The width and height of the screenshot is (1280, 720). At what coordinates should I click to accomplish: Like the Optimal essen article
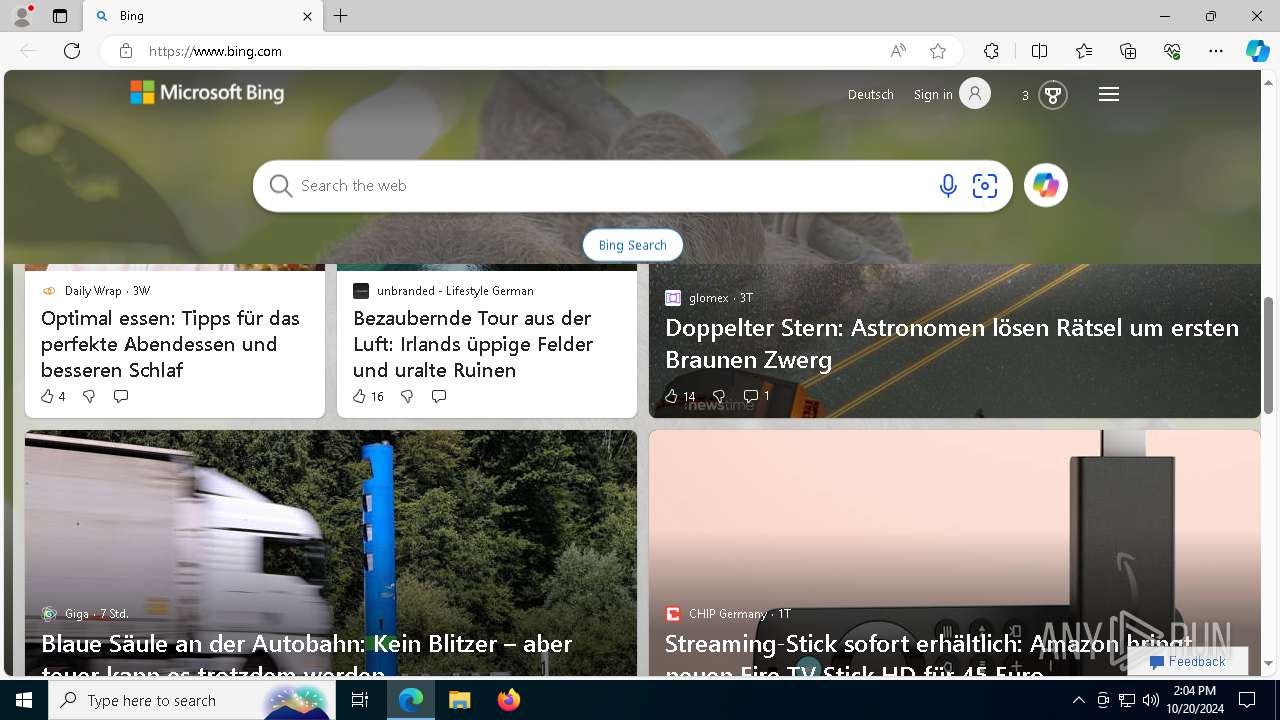pos(53,397)
